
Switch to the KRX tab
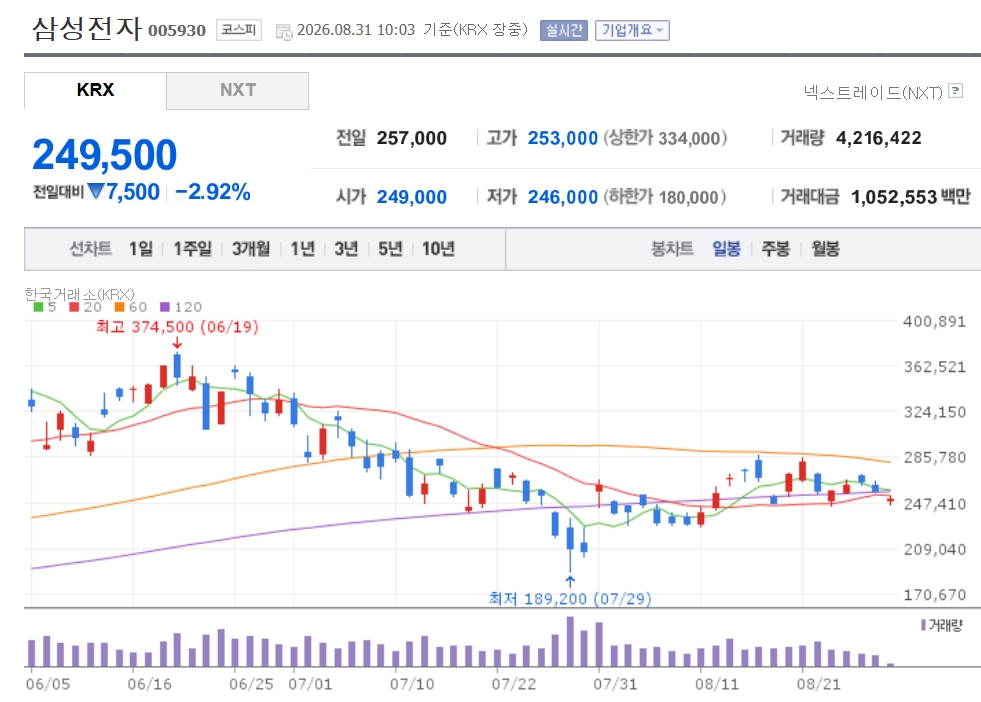point(95,90)
